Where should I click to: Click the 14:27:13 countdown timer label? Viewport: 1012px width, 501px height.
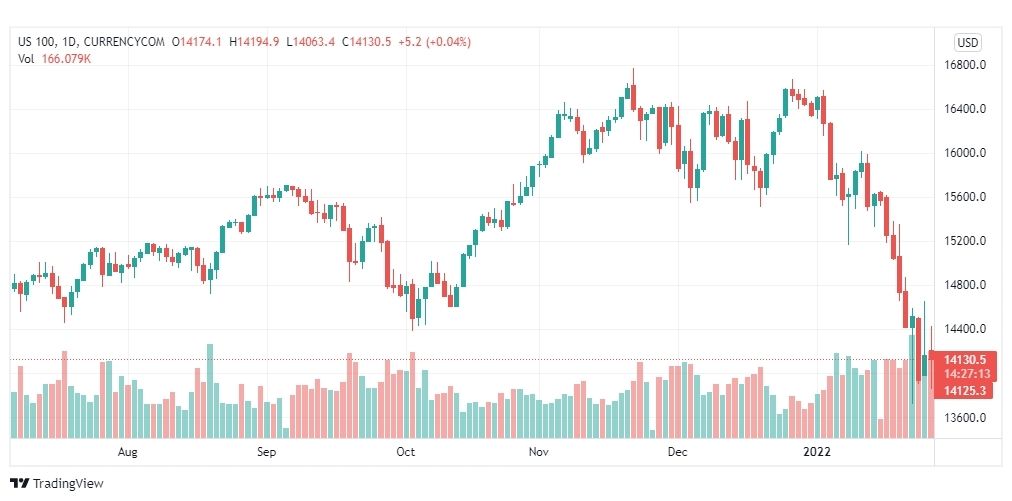tap(964, 375)
